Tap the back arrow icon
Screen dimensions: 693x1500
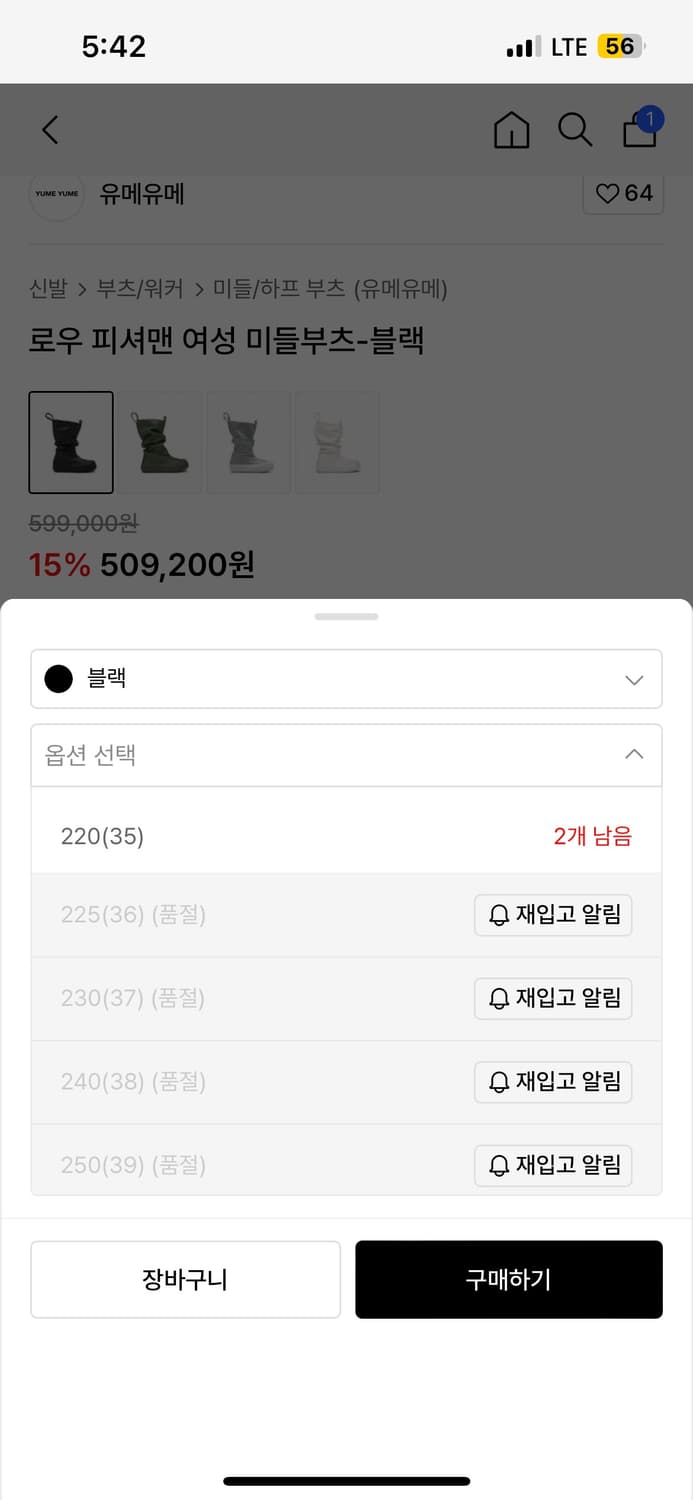[50, 130]
